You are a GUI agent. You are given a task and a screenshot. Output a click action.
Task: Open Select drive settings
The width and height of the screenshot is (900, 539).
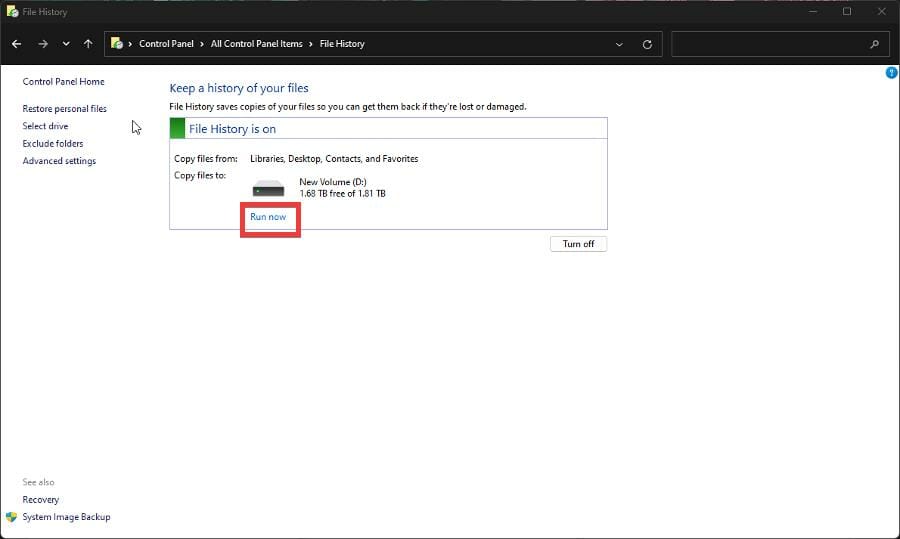(45, 126)
